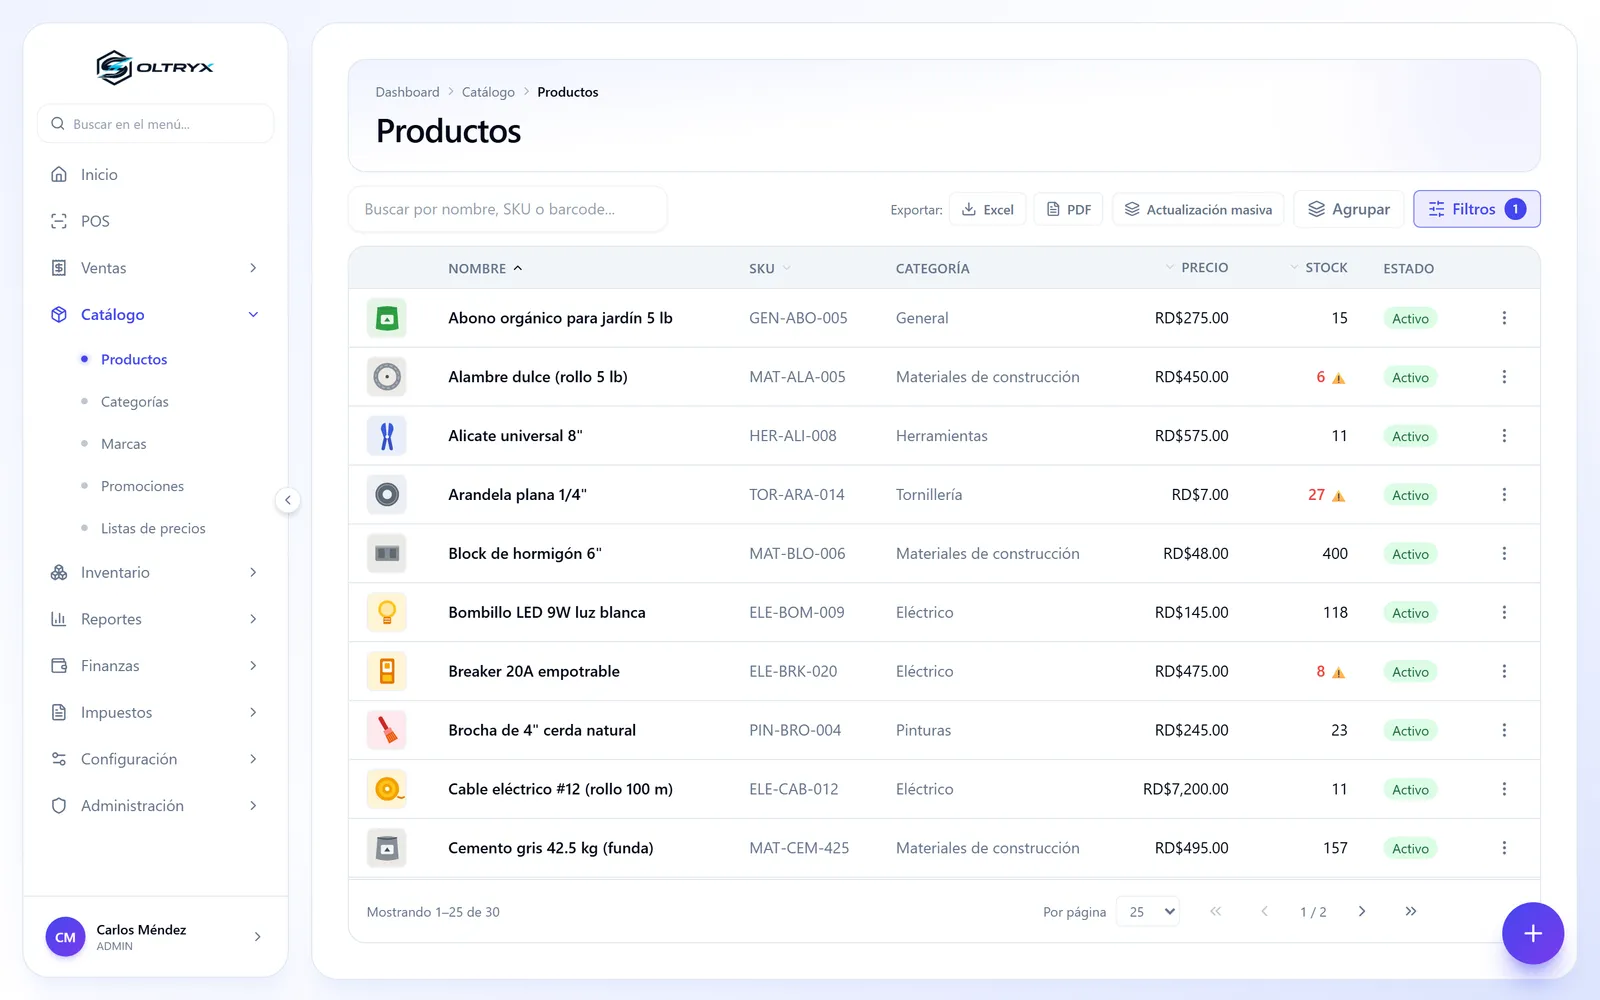Click the Catálogo breadcrumb link
The height and width of the screenshot is (1000, 1600).
488,92
